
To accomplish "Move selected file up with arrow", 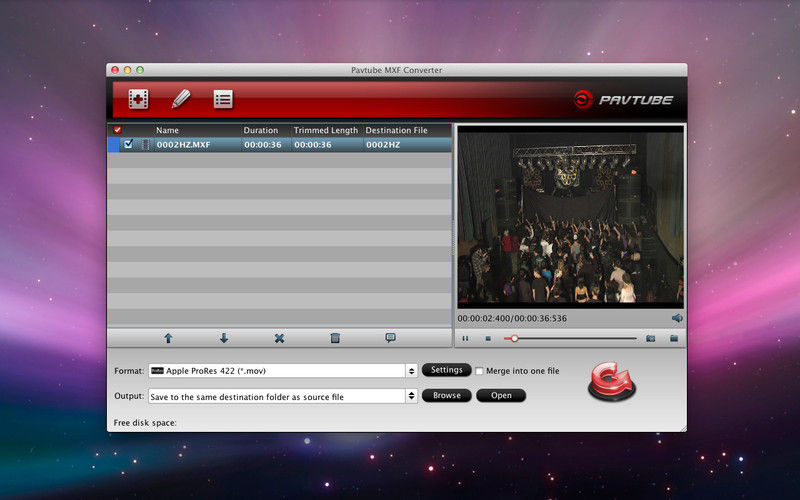I will pos(168,338).
